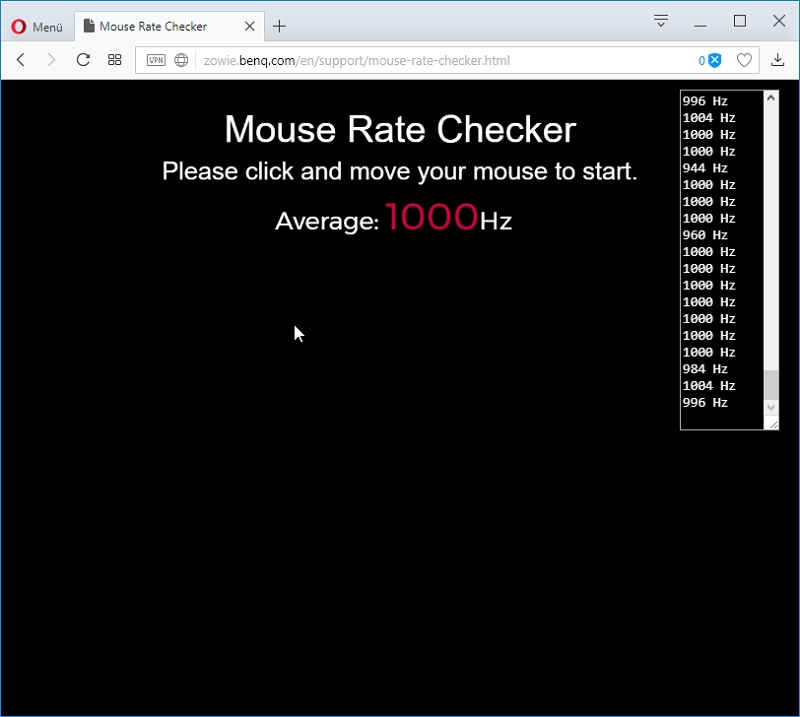
Task: Open the Opera Menü button
Action: tap(37, 27)
